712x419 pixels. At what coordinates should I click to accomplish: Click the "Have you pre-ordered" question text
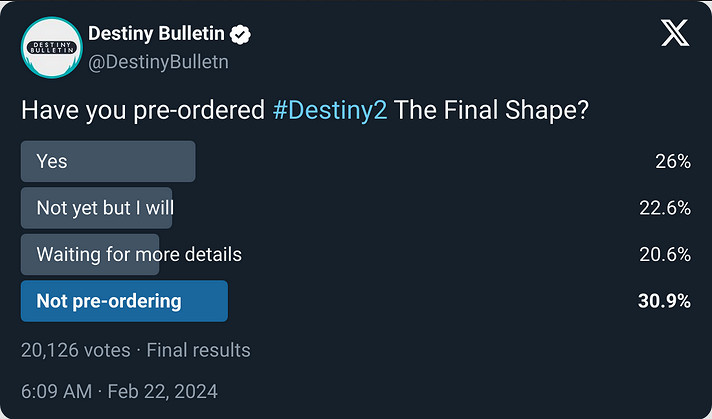144,111
